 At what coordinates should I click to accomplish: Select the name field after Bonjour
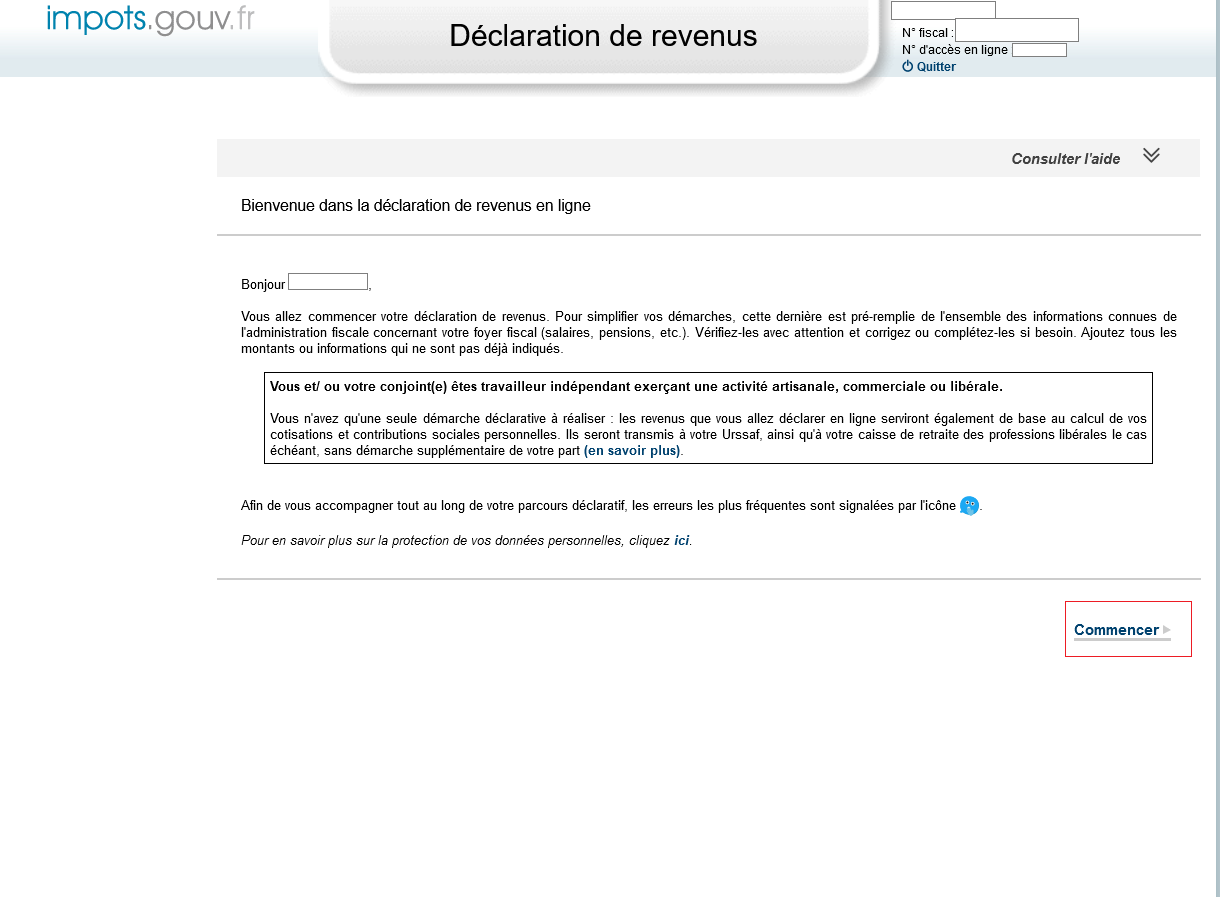tap(328, 282)
